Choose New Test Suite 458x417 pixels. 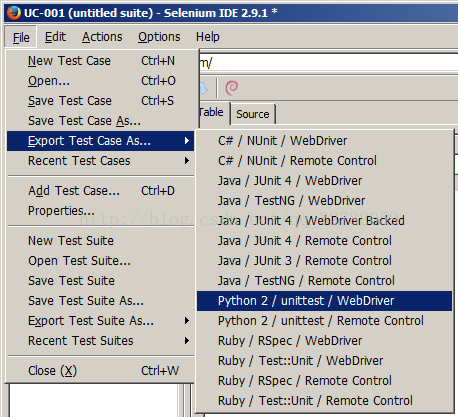[100, 241]
